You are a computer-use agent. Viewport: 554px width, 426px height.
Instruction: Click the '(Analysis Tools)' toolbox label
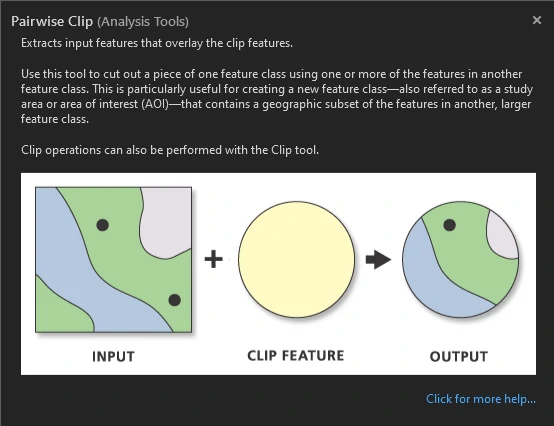[143, 22]
